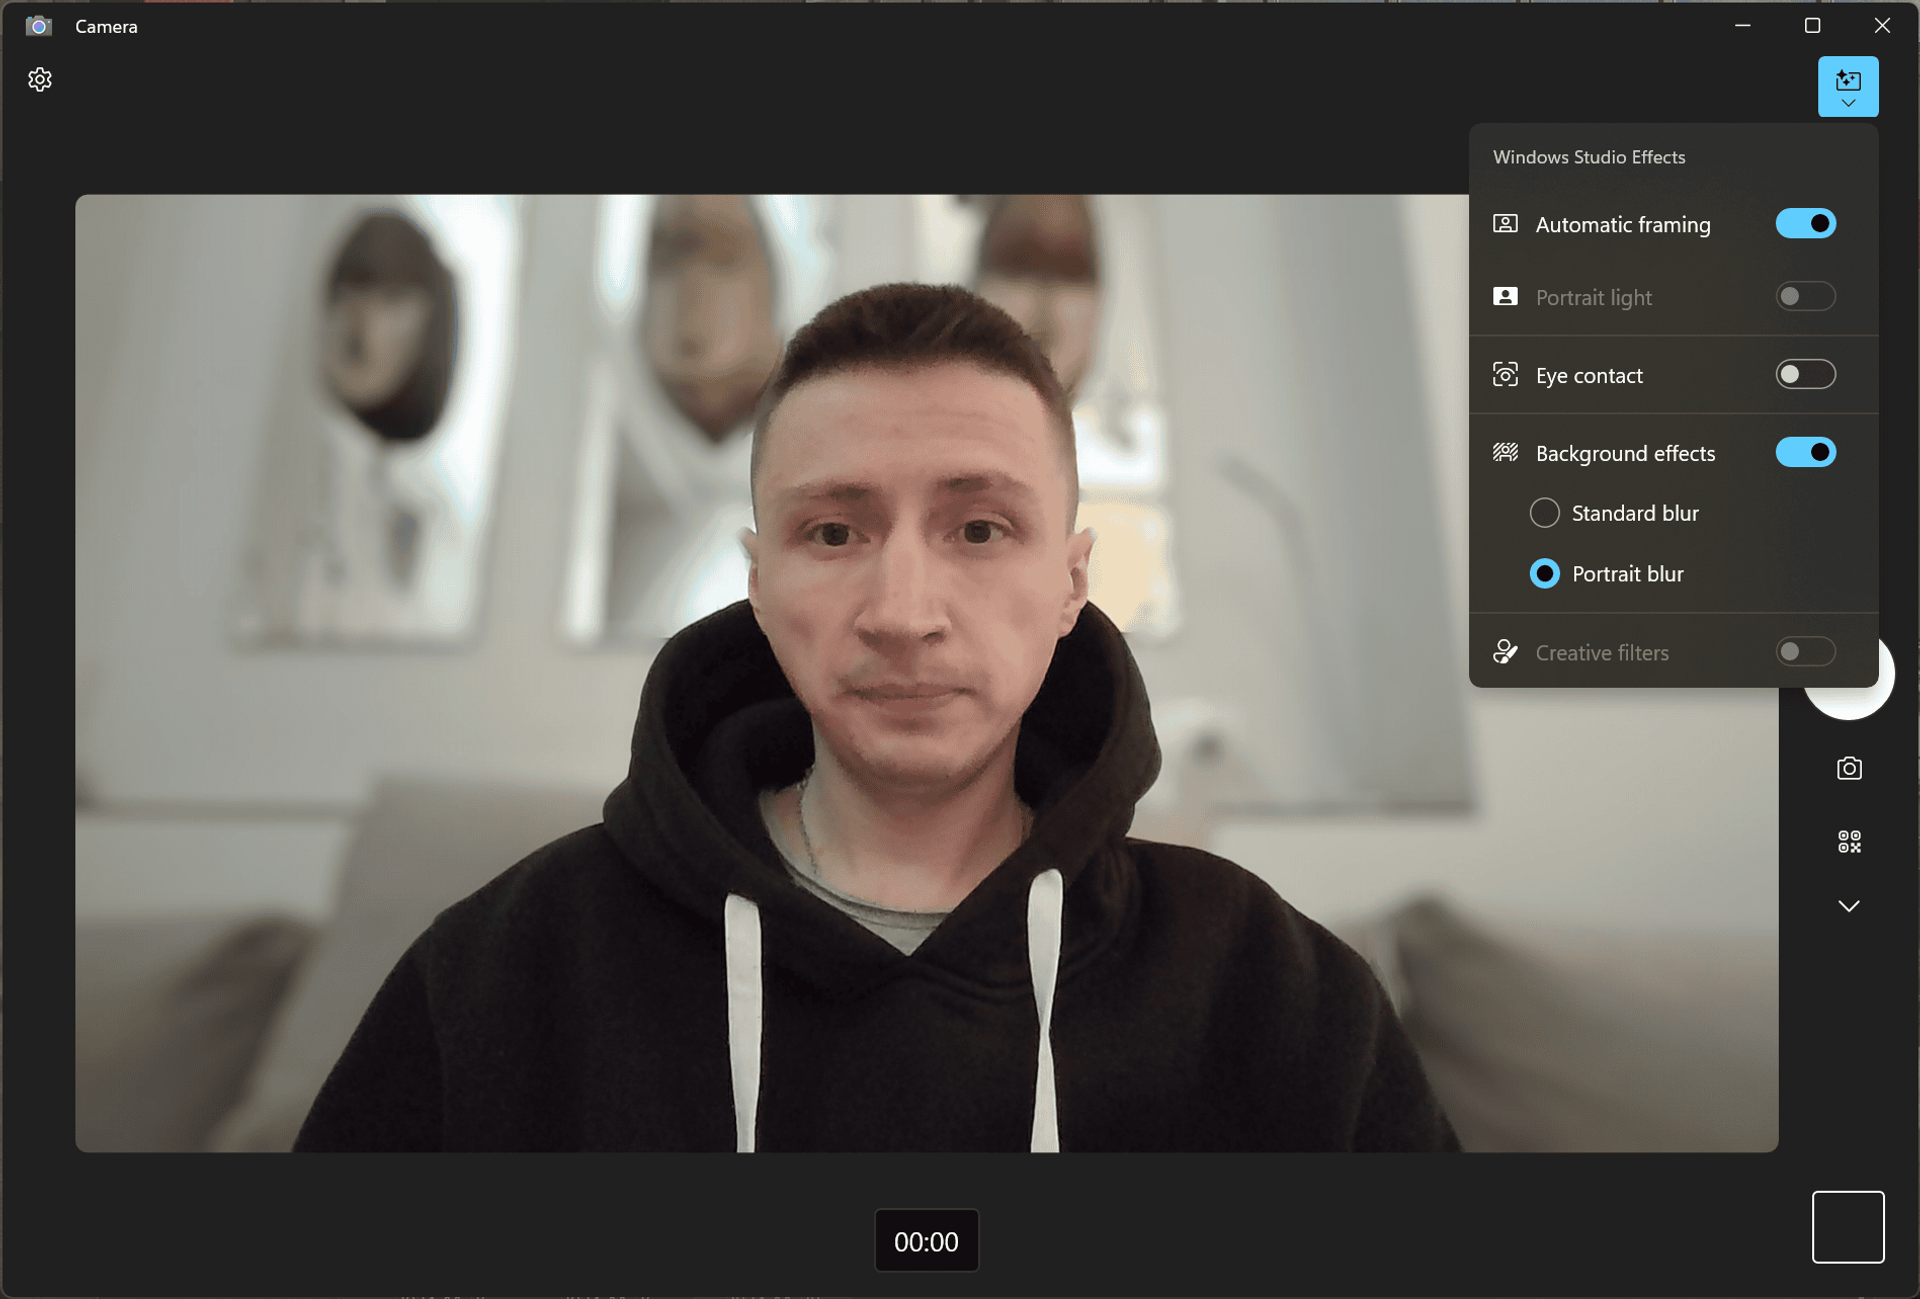
Task: Click the Background effects icon
Action: coord(1505,453)
